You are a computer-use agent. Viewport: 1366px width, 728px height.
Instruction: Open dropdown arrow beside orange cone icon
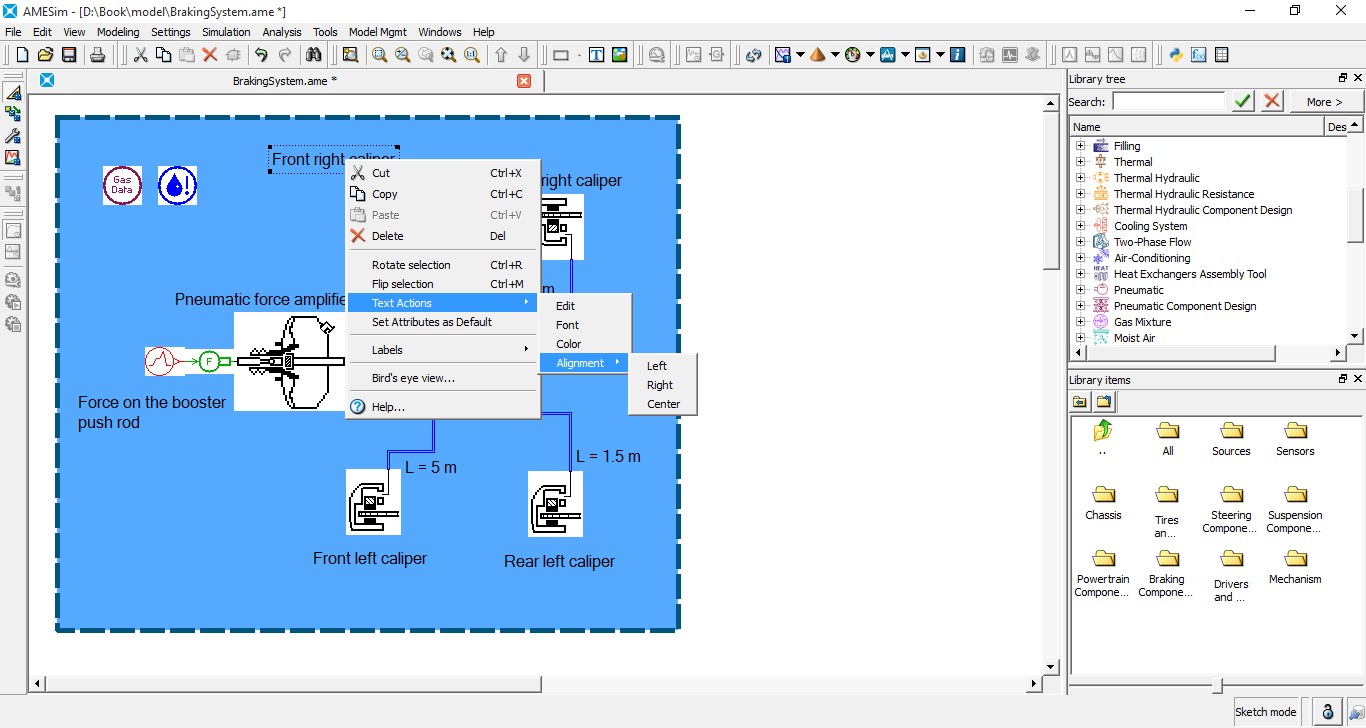tap(834, 55)
